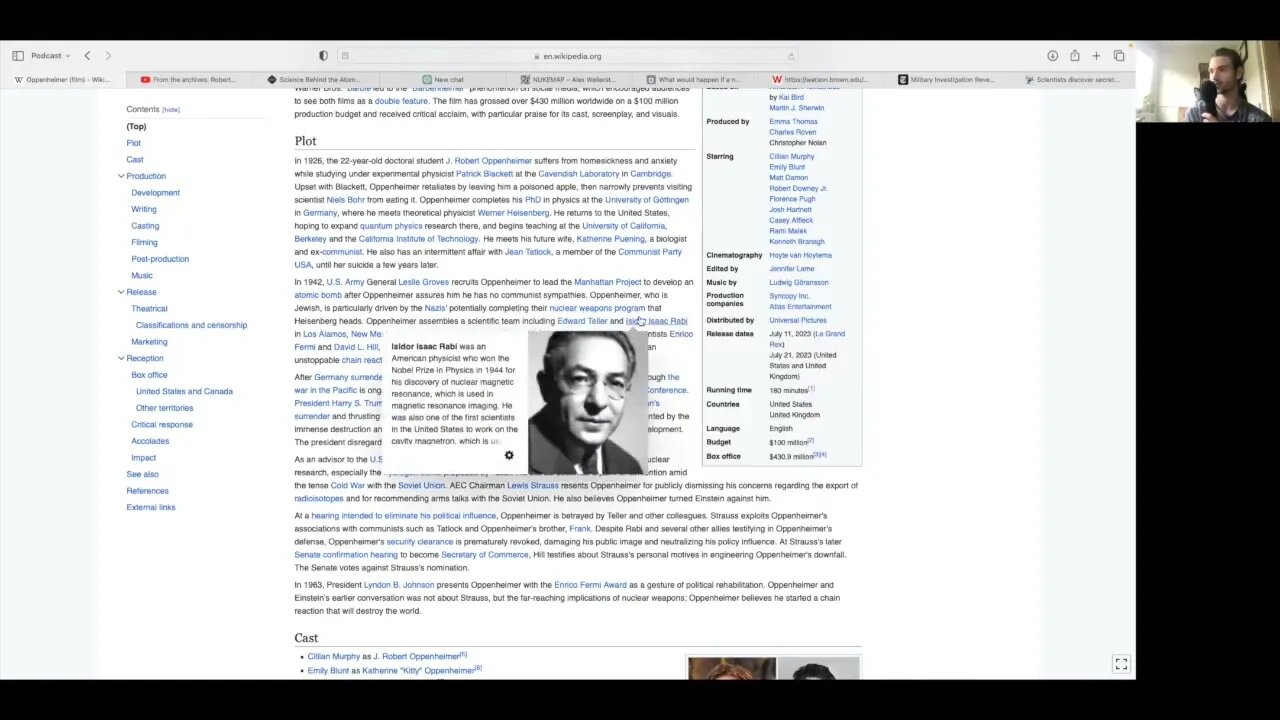Open the Safari downloads icon
1280x720 pixels.
[x=1052, y=56]
